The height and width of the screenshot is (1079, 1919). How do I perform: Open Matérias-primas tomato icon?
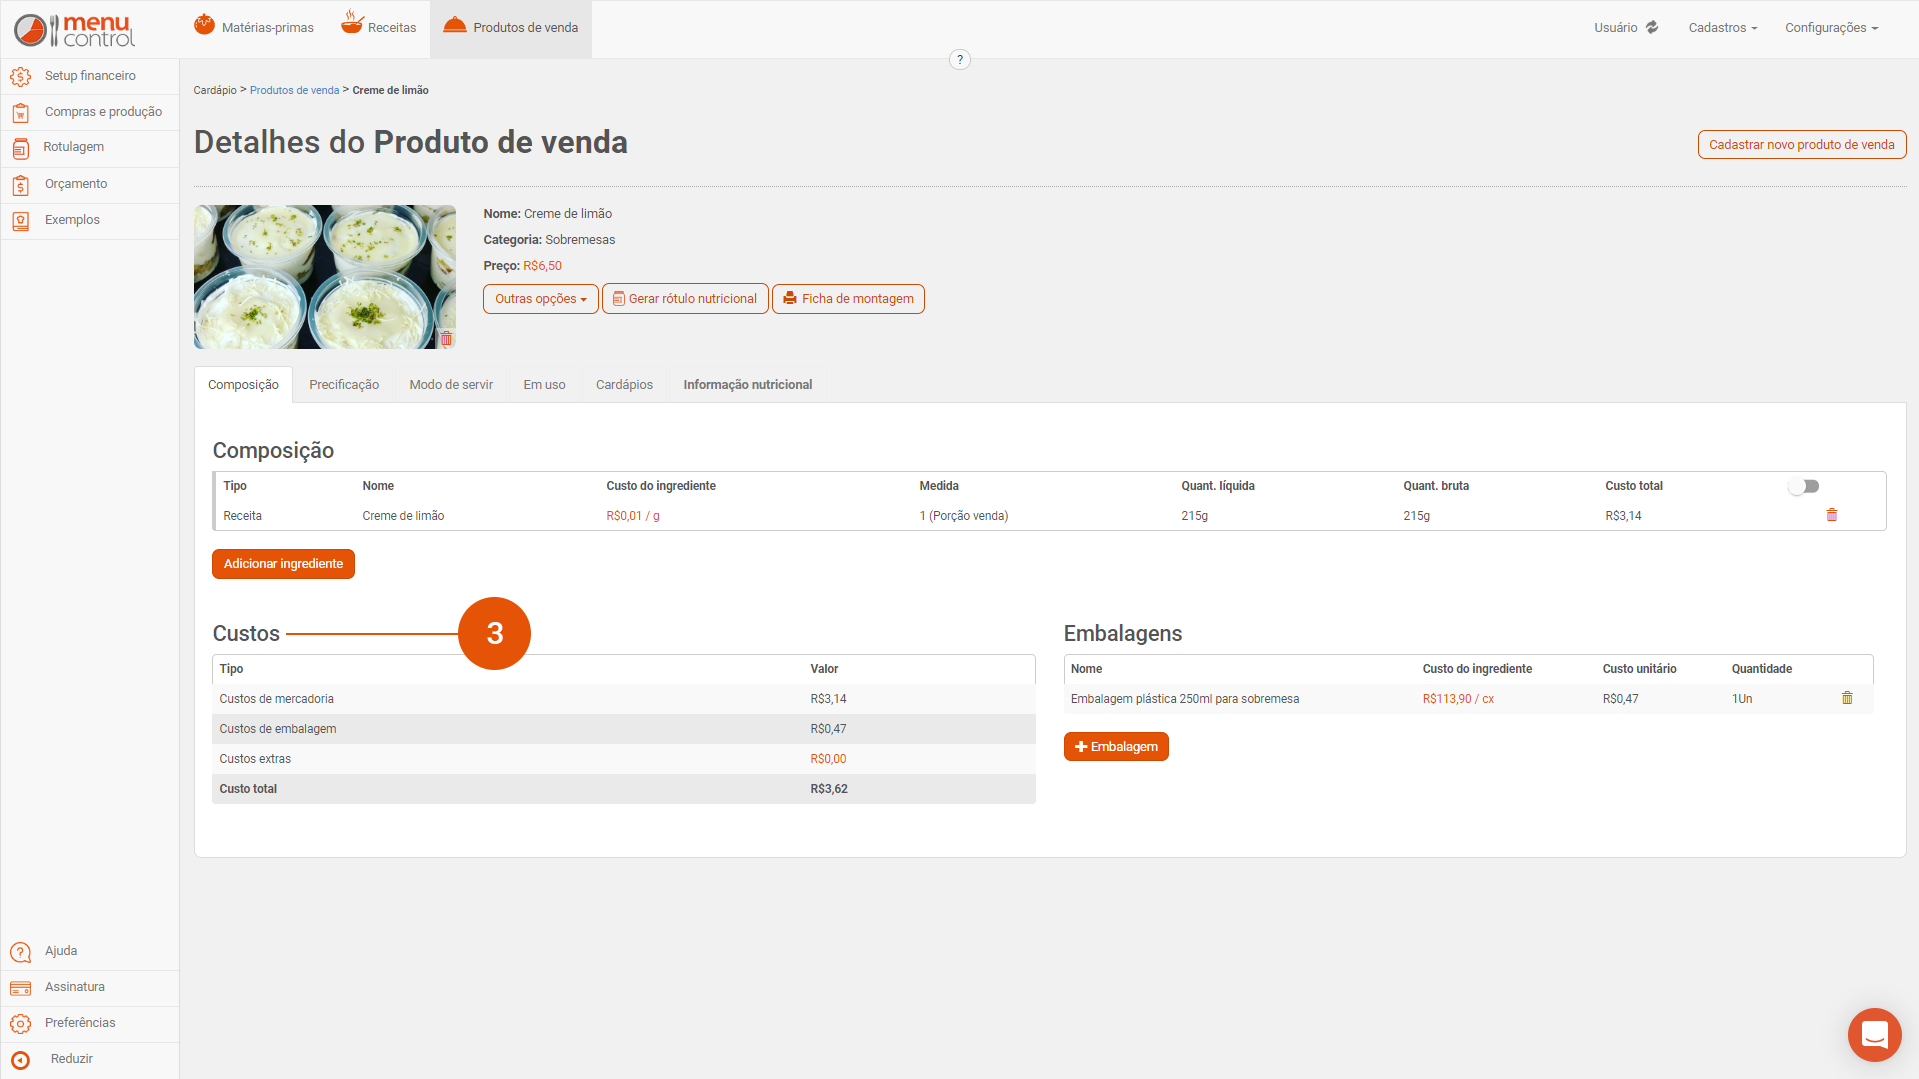[x=204, y=25]
